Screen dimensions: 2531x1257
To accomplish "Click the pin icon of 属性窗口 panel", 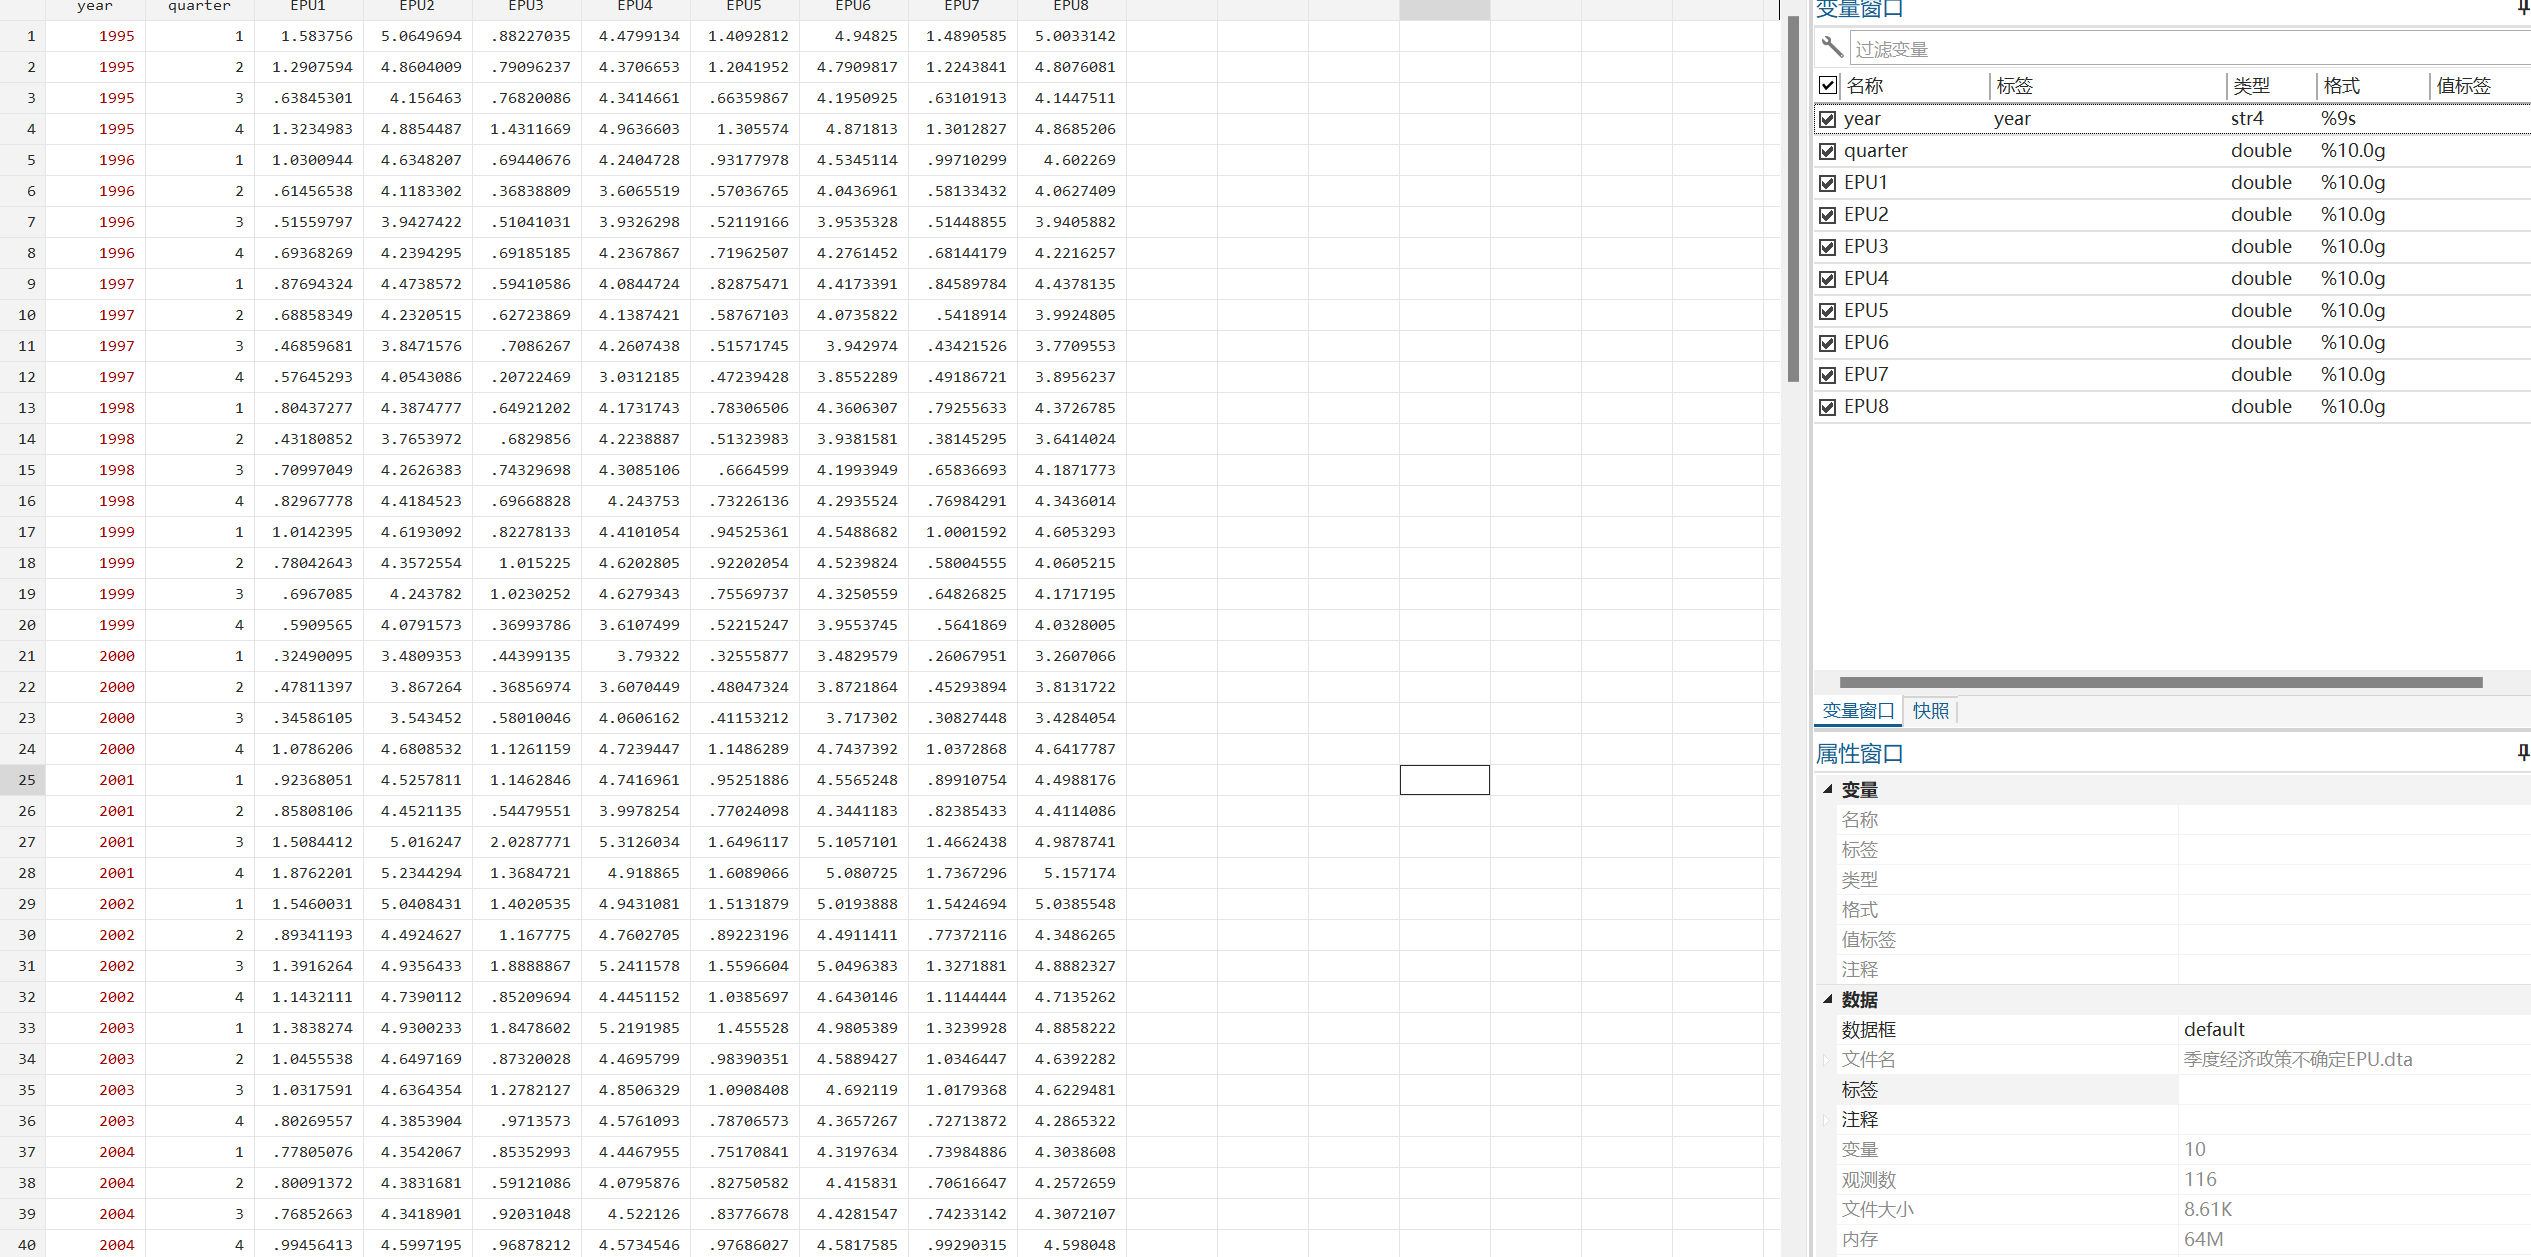I will coord(2522,753).
